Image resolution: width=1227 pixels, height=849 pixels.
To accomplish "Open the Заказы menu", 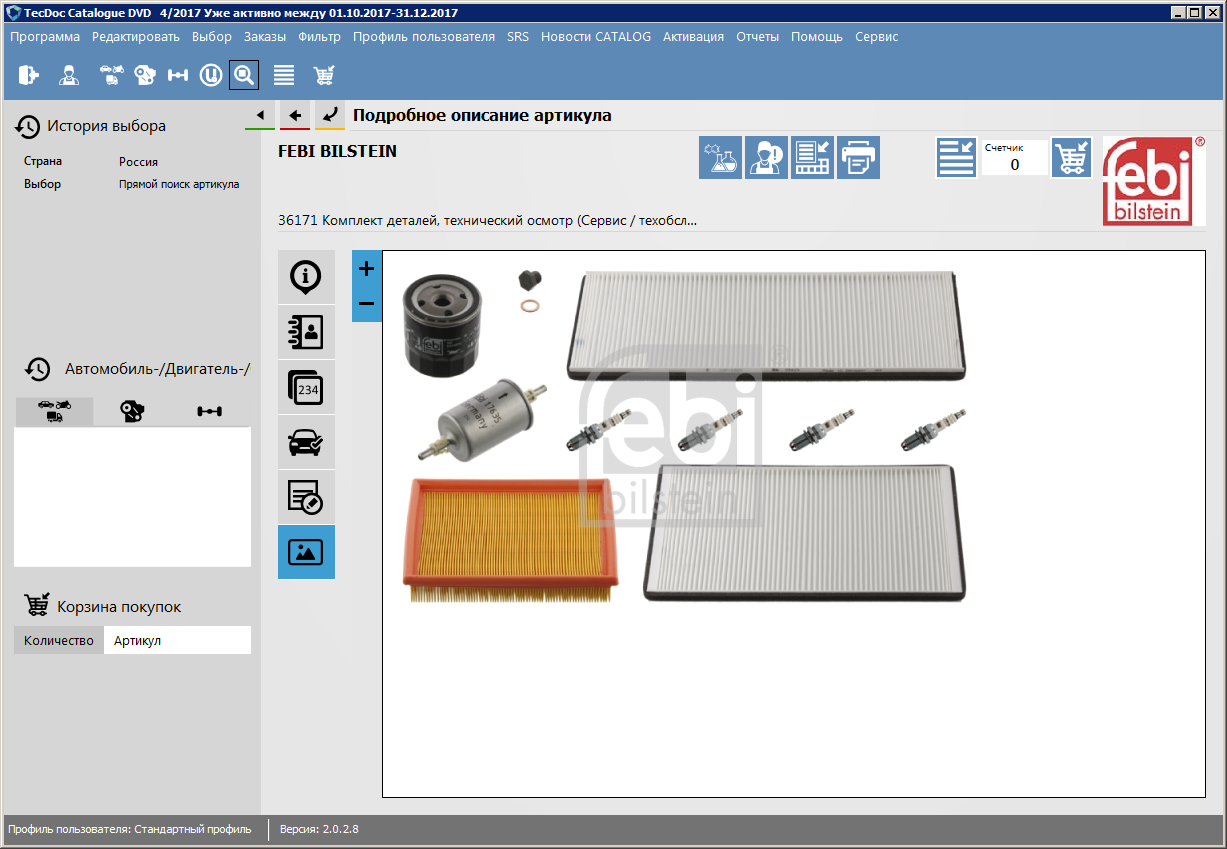I will point(265,37).
